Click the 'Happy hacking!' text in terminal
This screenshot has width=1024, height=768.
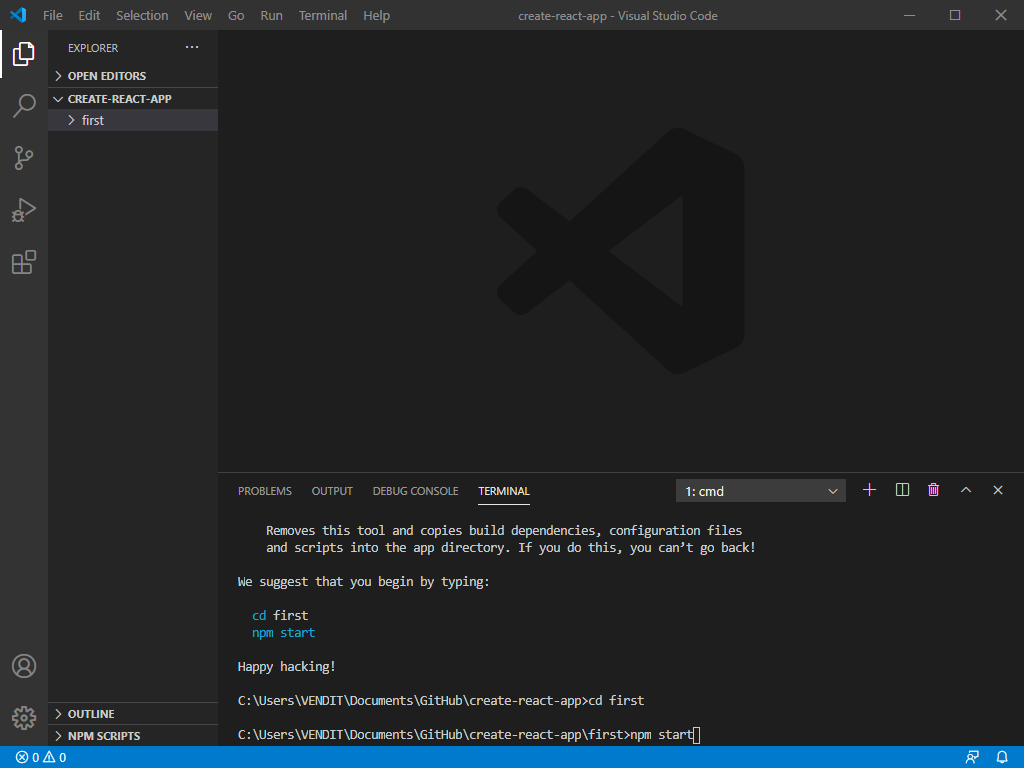pyautogui.click(x=286, y=667)
